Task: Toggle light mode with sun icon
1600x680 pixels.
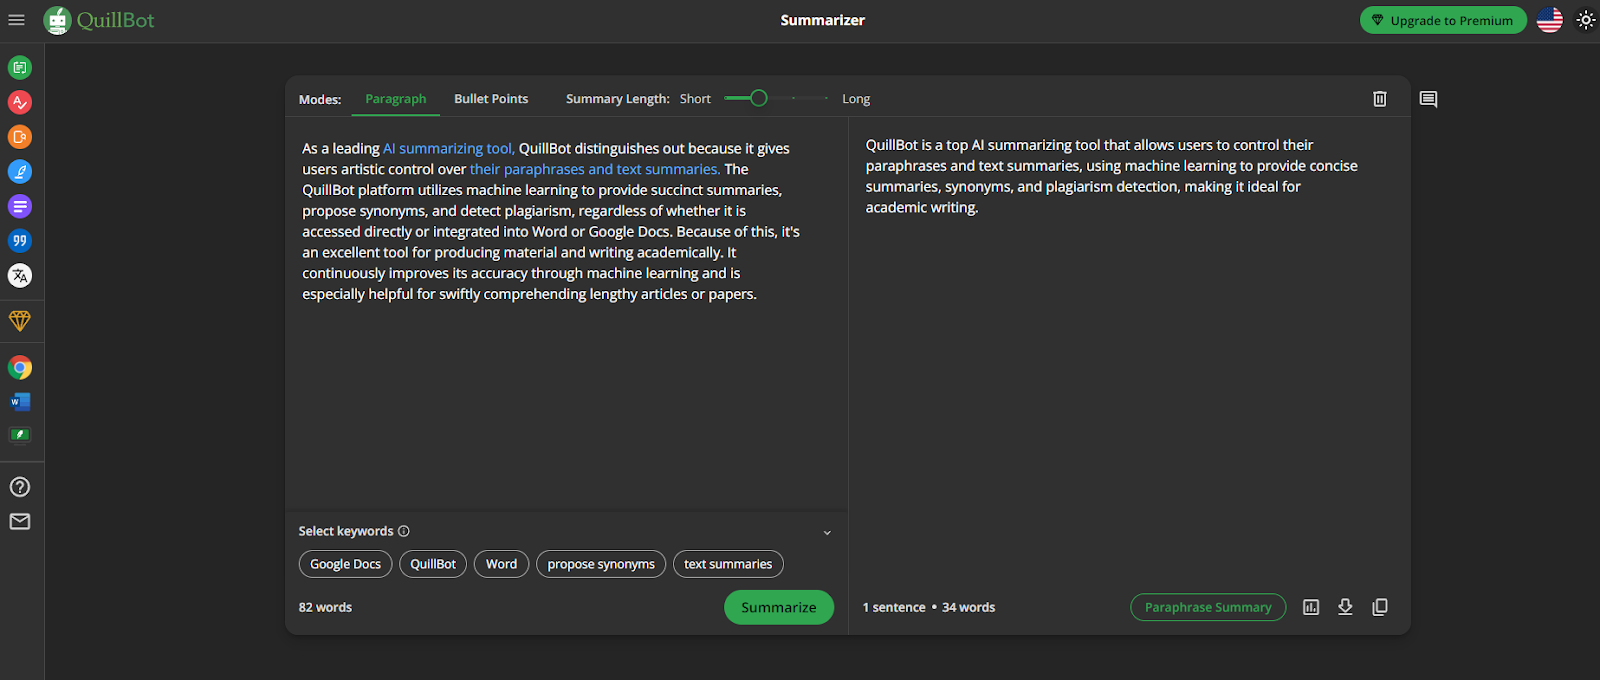Action: pos(1586,20)
